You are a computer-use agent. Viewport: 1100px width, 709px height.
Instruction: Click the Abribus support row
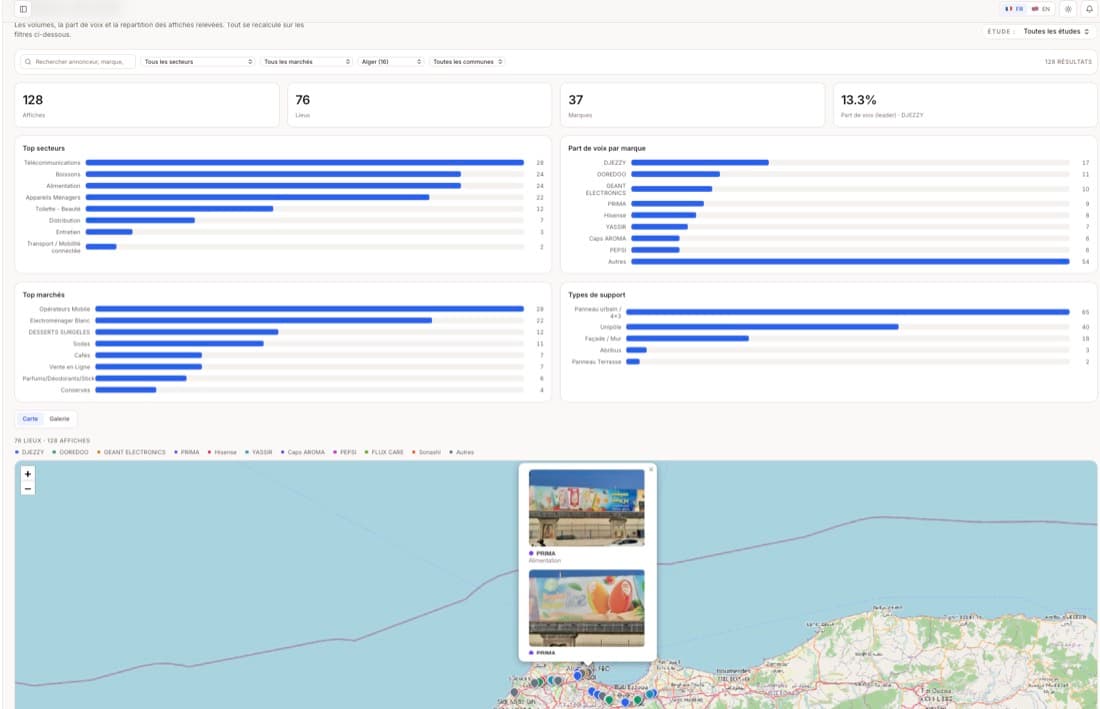tap(829, 350)
